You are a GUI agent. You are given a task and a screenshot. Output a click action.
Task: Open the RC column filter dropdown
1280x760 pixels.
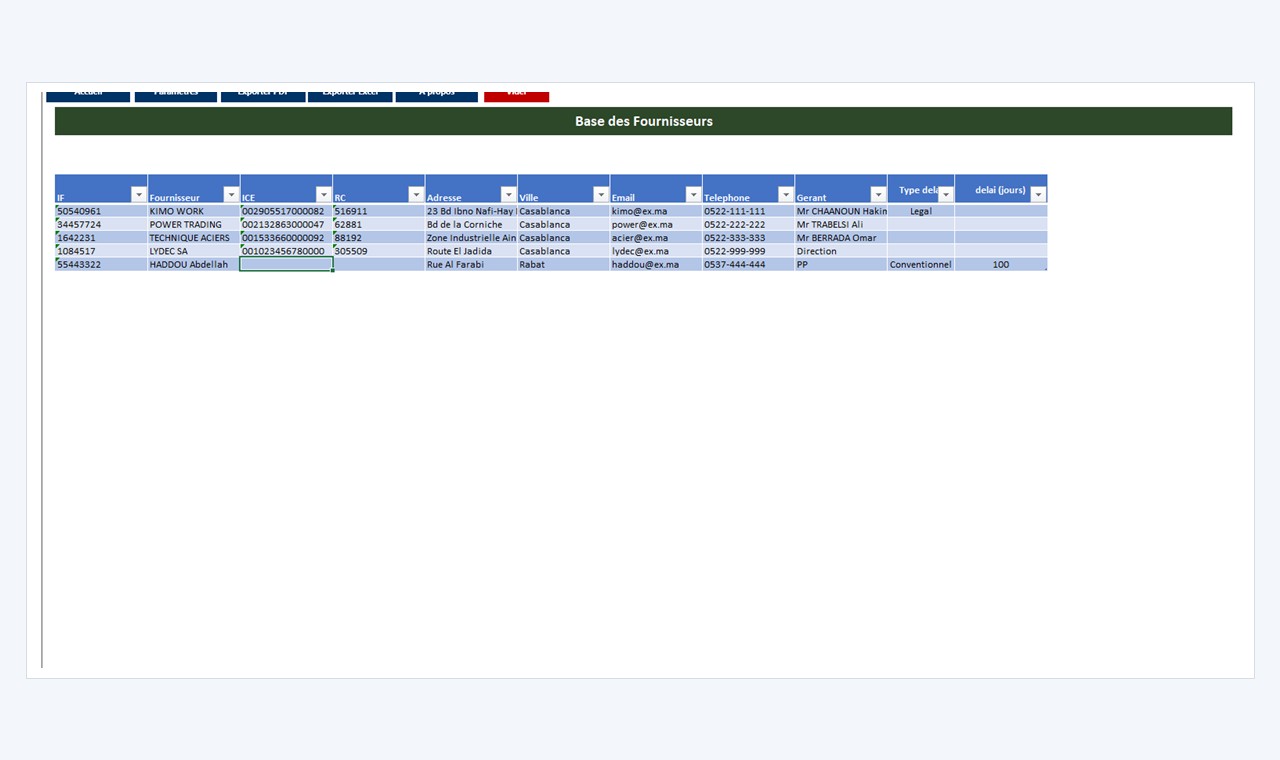[x=416, y=195]
